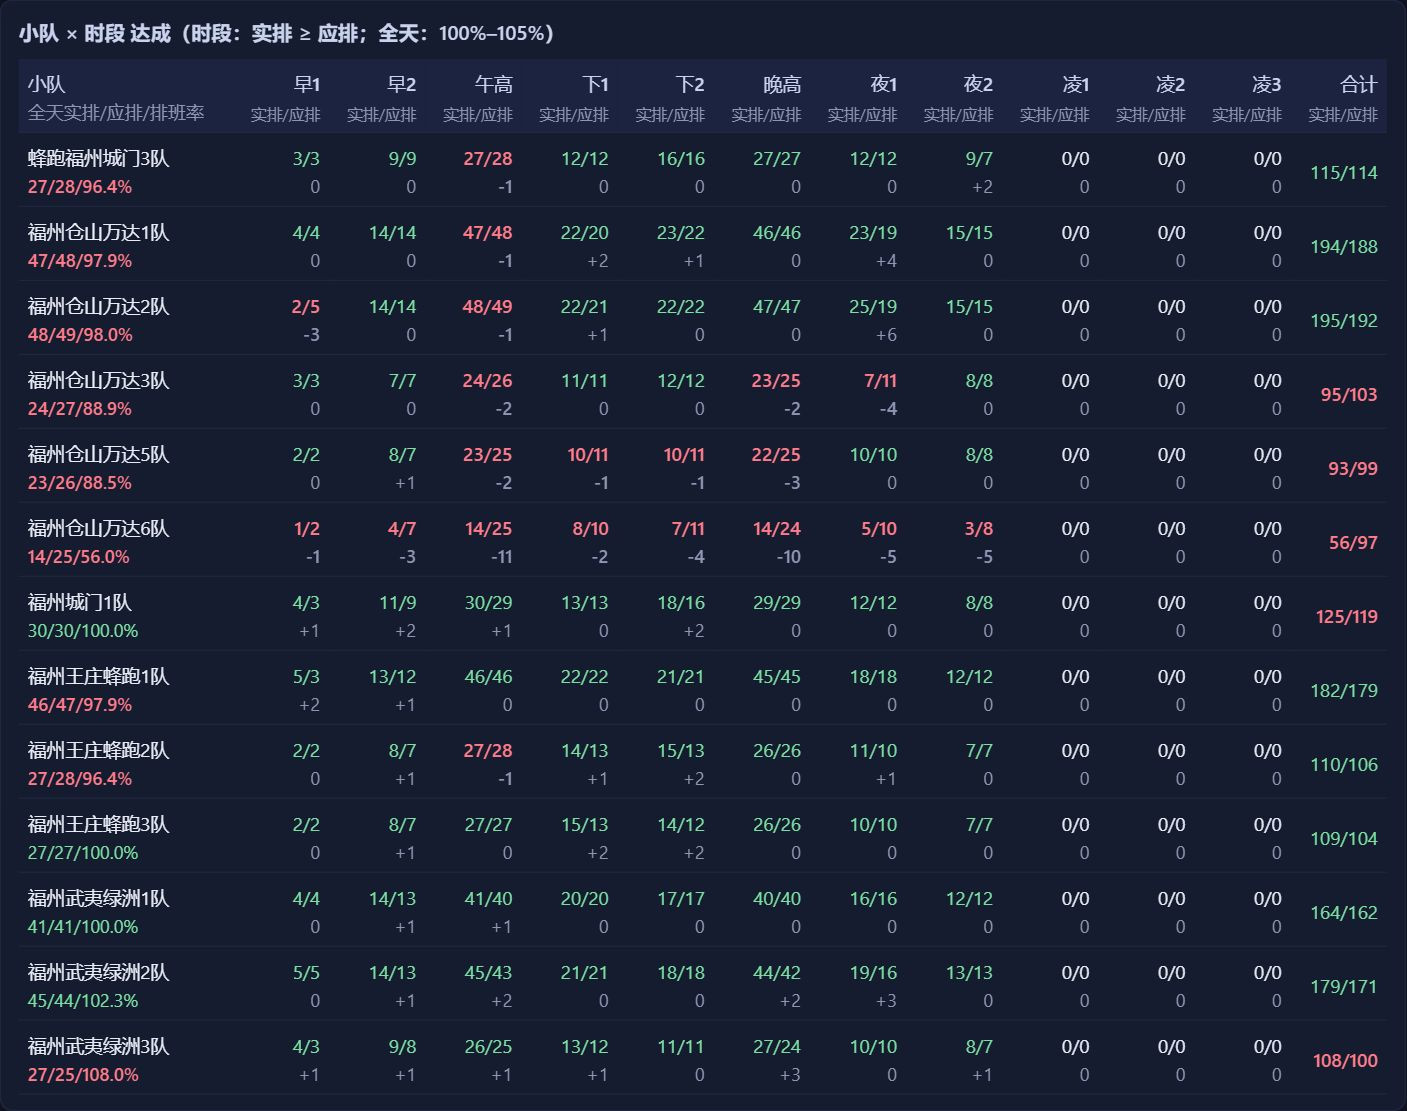Screen dimensions: 1407x1111
Task: Select 5/3 早1 cell of 福州王庄蜂跑1队
Action: tap(306, 677)
